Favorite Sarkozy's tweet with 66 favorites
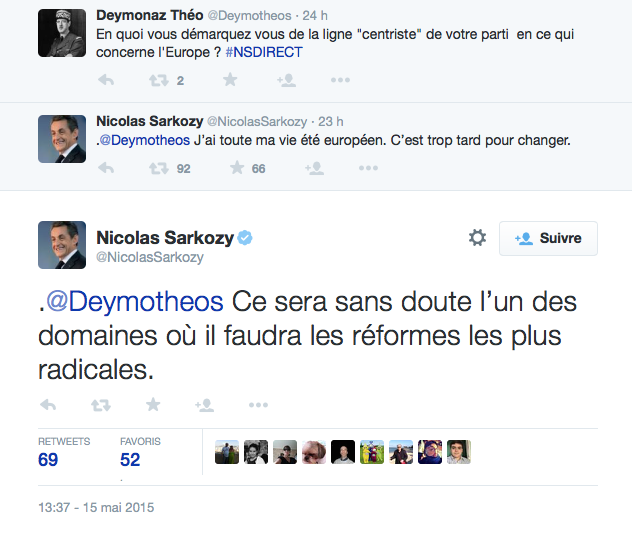The image size is (632, 544). [x=237, y=168]
